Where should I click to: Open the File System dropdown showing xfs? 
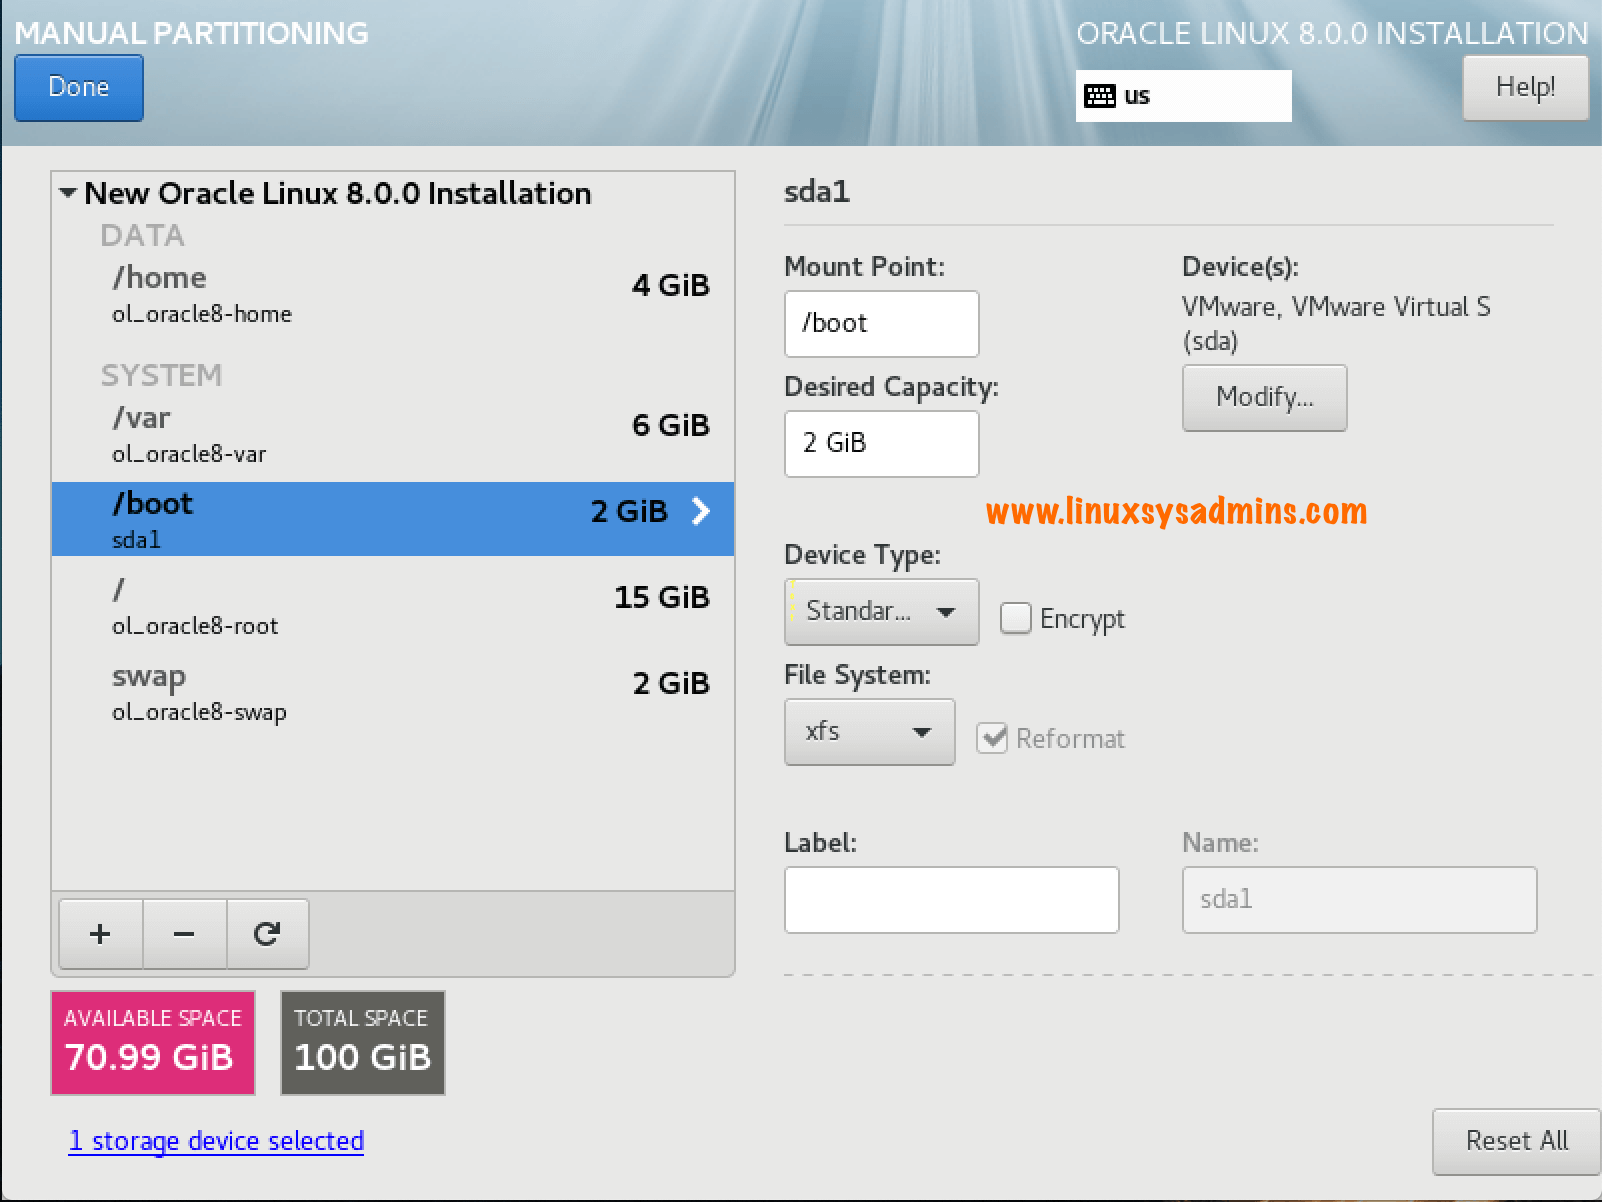click(x=868, y=731)
